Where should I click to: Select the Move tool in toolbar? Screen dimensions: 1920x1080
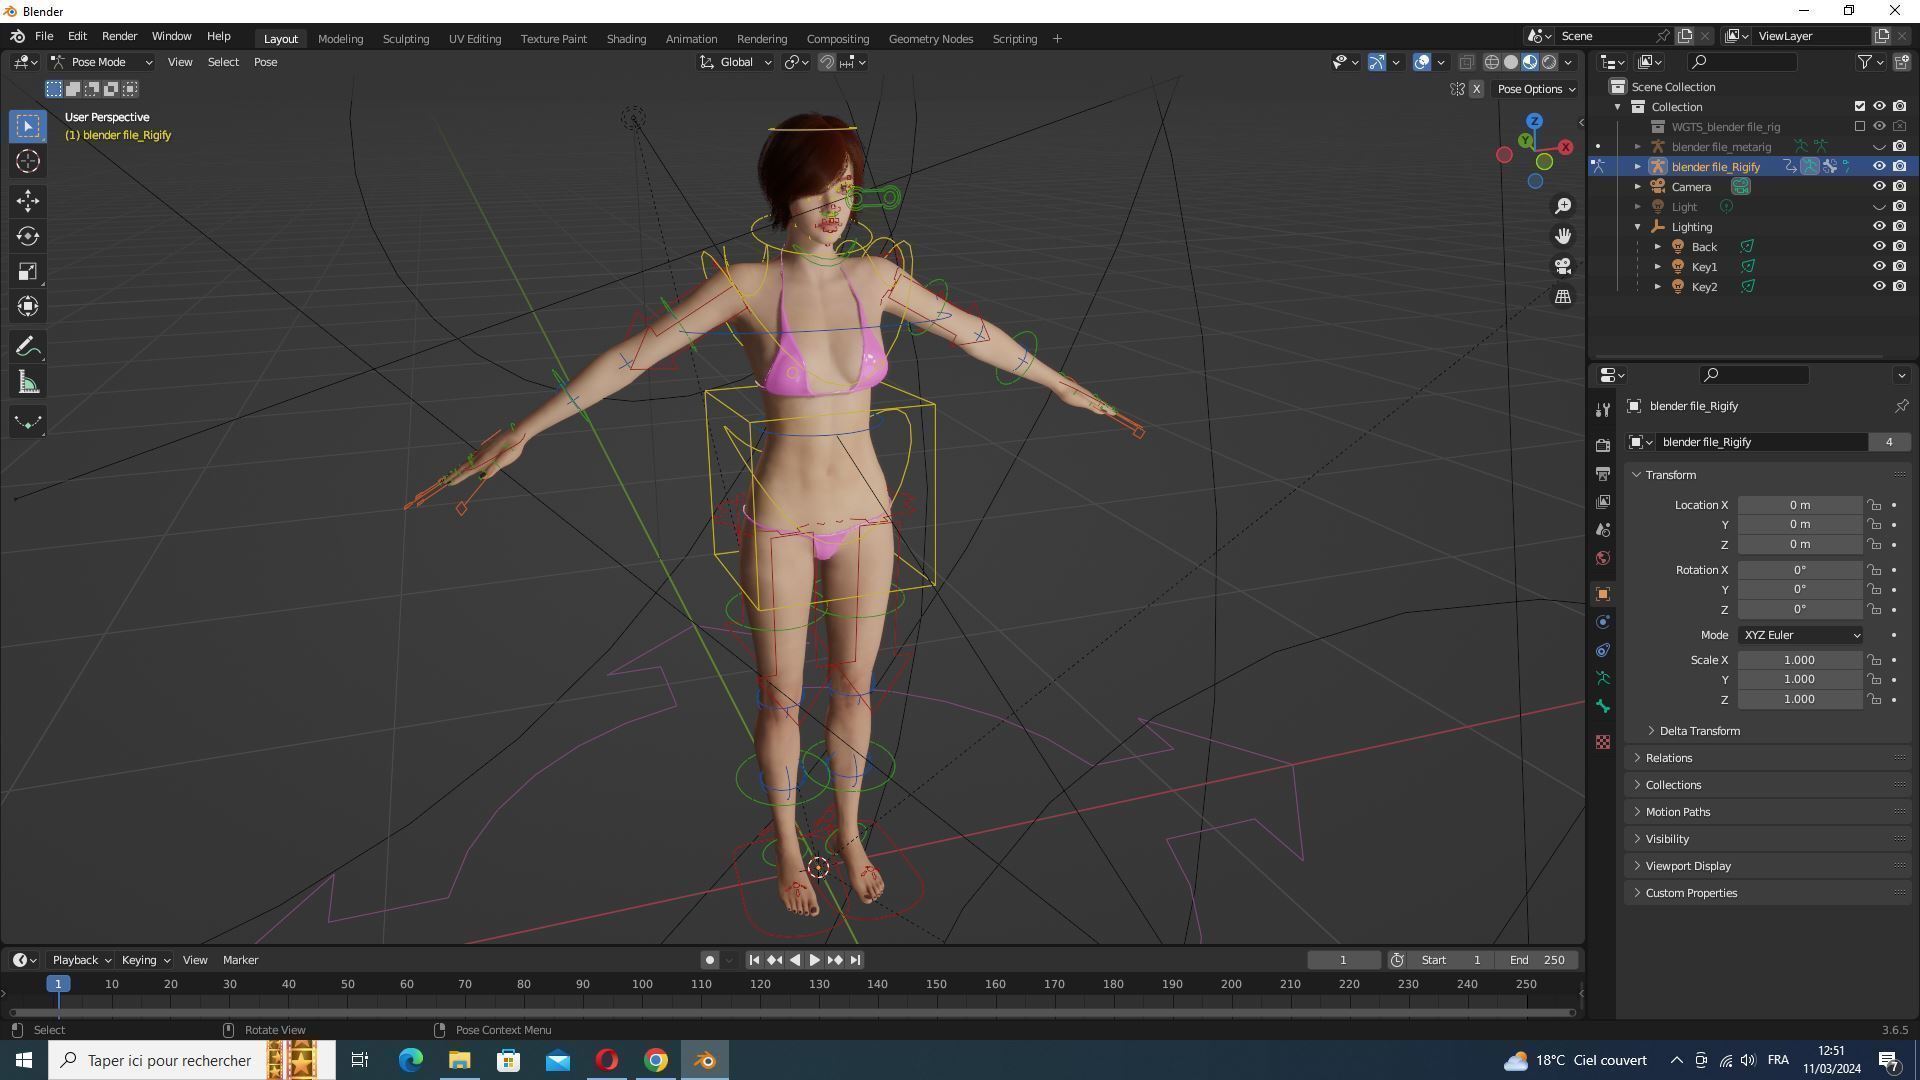coord(28,200)
